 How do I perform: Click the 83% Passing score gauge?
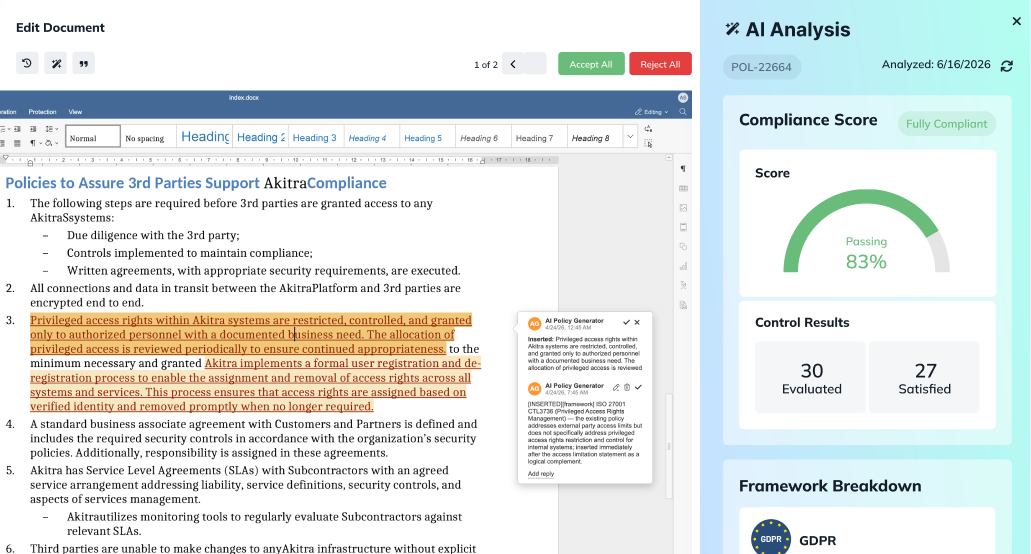[x=866, y=232]
